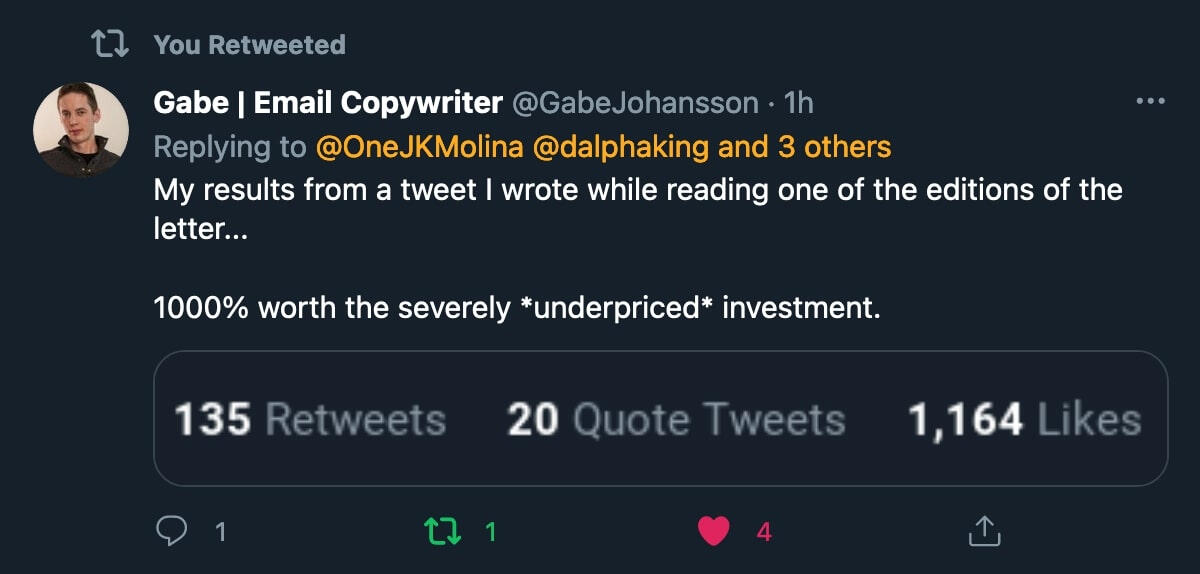Image resolution: width=1200 pixels, height=574 pixels.
Task: Open the @OneJKMolina mention link
Action: 419,147
